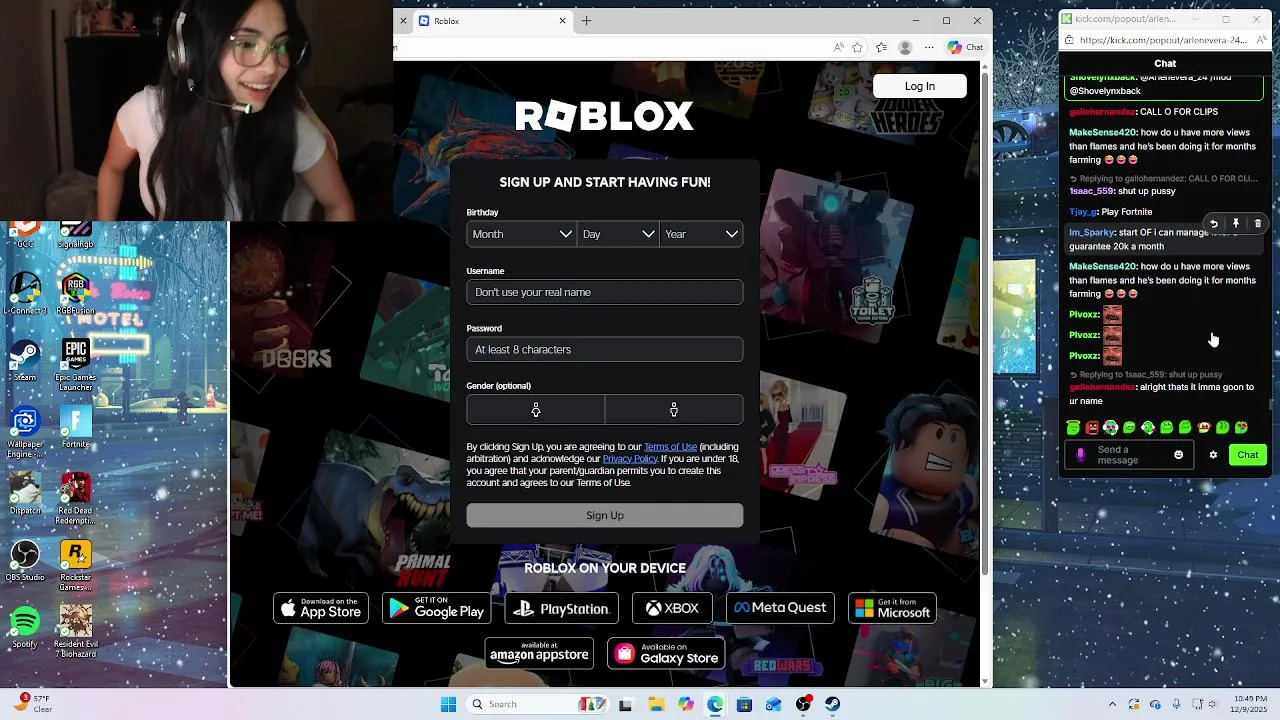
Task: Click the Send a message chat input
Action: (1130, 455)
